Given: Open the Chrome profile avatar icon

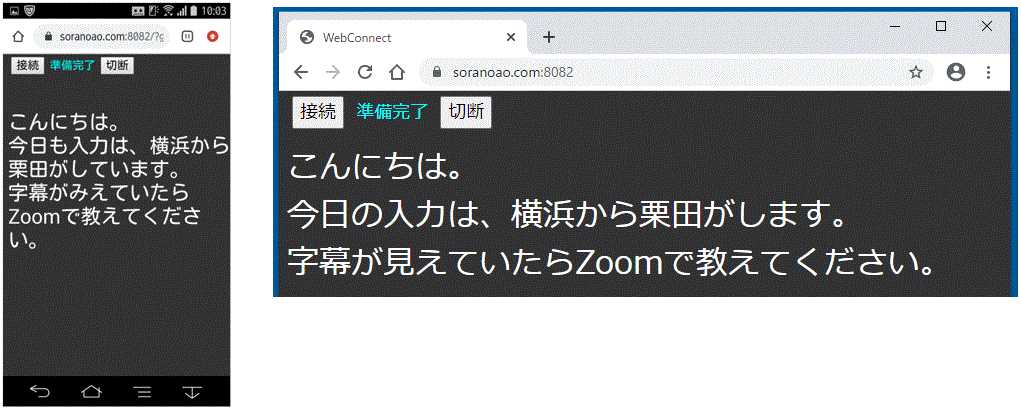Looking at the screenshot, I should (x=955, y=72).
